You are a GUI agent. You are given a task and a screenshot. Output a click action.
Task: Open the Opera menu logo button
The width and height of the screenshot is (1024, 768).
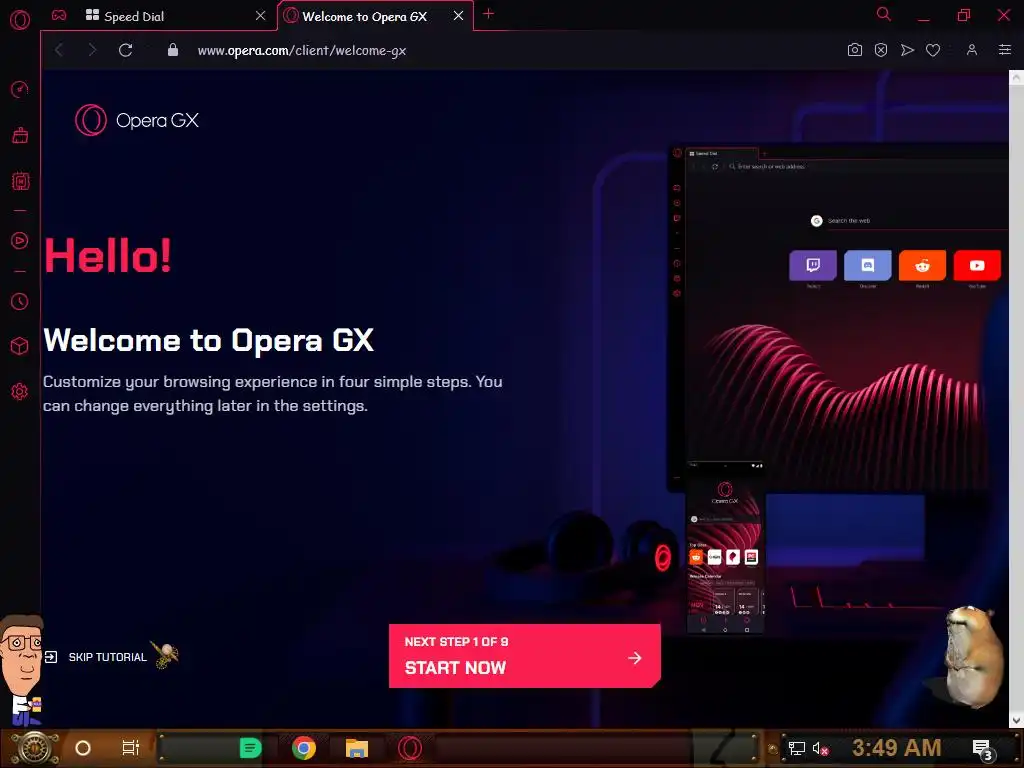coord(20,20)
